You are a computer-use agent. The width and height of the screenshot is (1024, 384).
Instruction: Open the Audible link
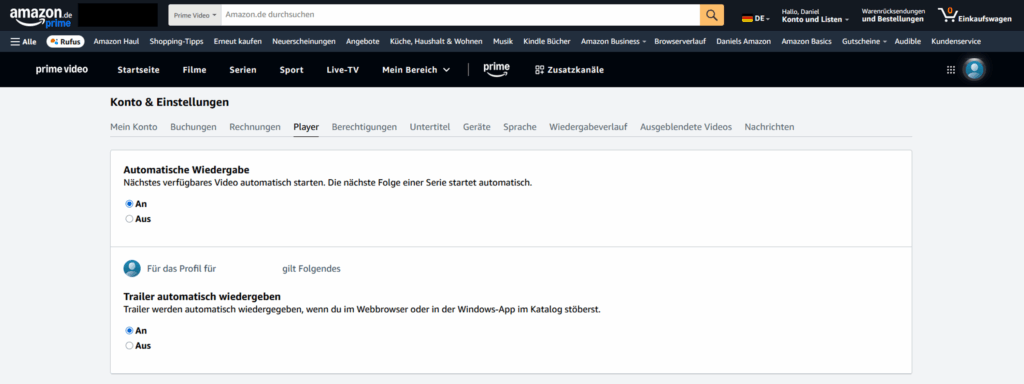pos(908,42)
